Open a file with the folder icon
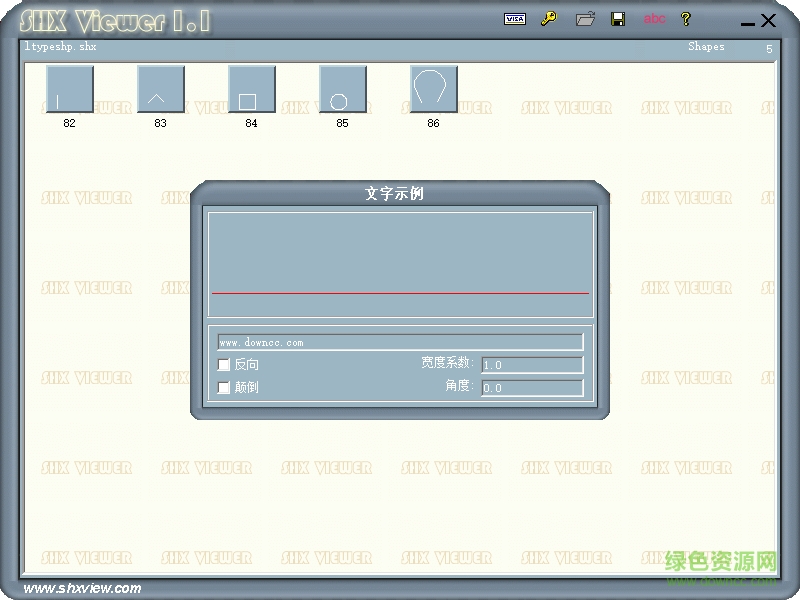Screen dimensions: 800x600 point(585,19)
